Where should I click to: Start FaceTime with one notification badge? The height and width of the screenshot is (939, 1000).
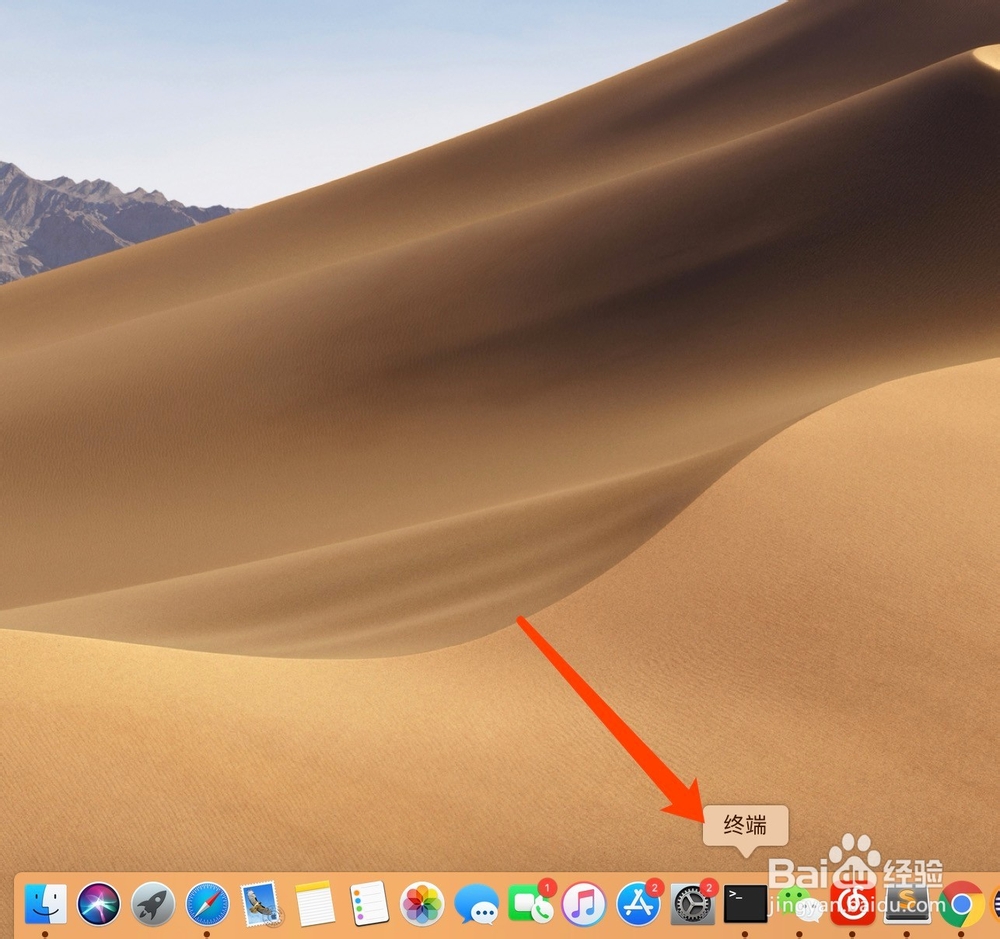(530, 905)
